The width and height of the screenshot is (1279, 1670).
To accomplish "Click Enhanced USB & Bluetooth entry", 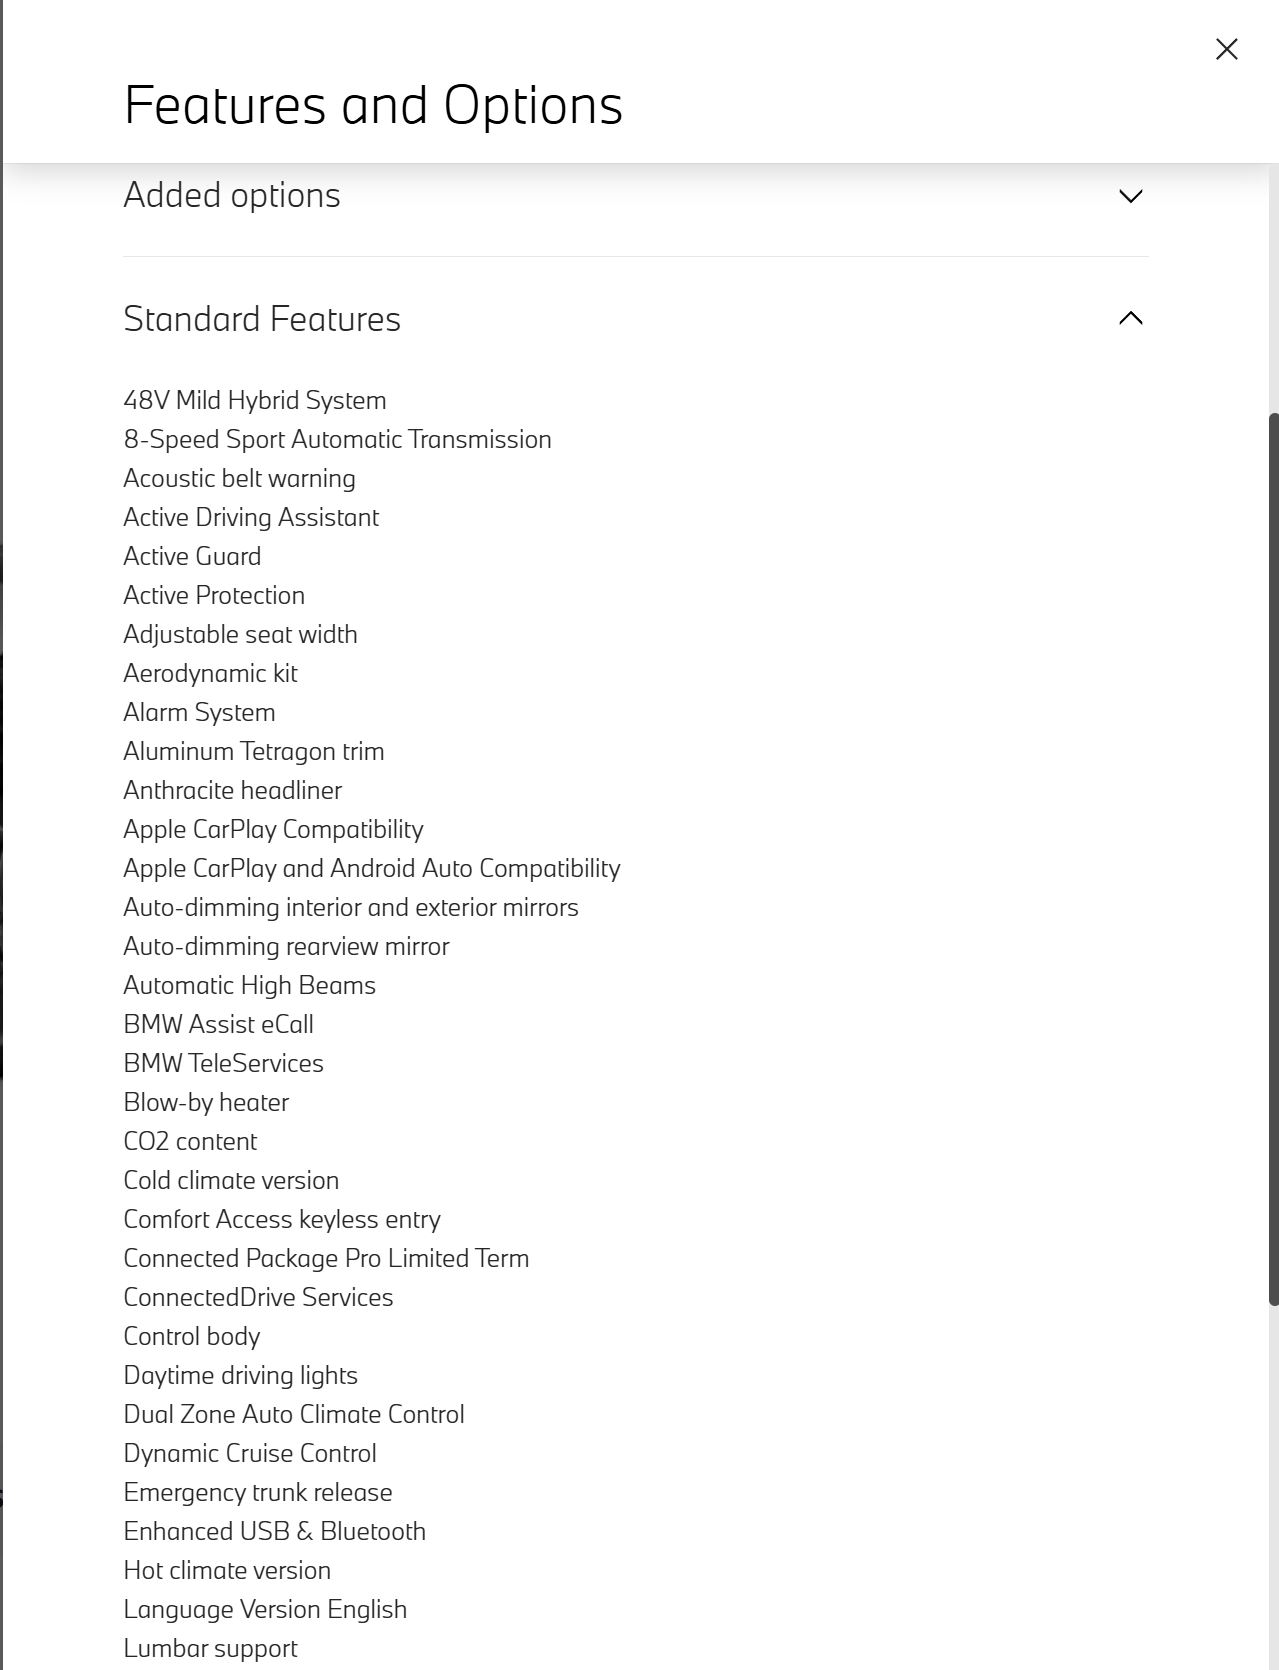I will point(274,1531).
